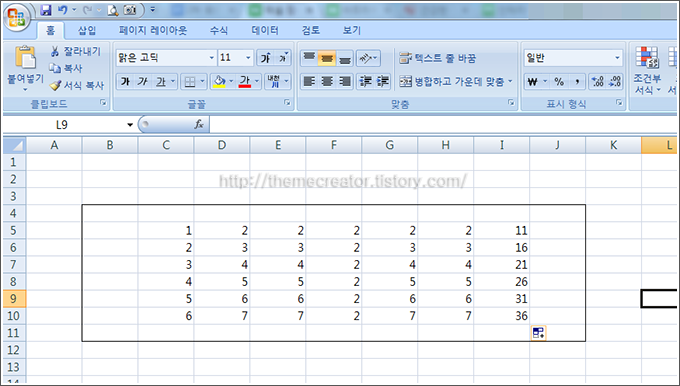680x386 pixels.
Task: Apply comma style
Action: point(577,81)
